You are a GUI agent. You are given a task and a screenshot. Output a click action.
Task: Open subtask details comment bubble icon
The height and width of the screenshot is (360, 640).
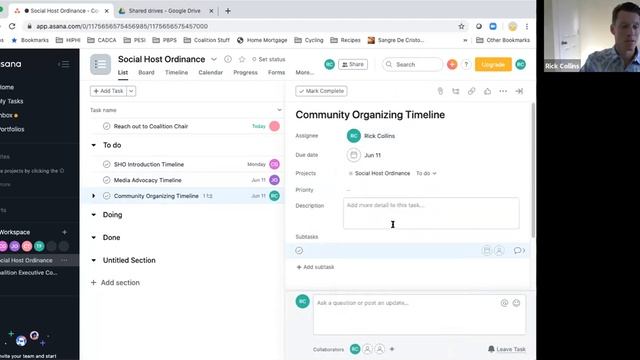point(519,251)
